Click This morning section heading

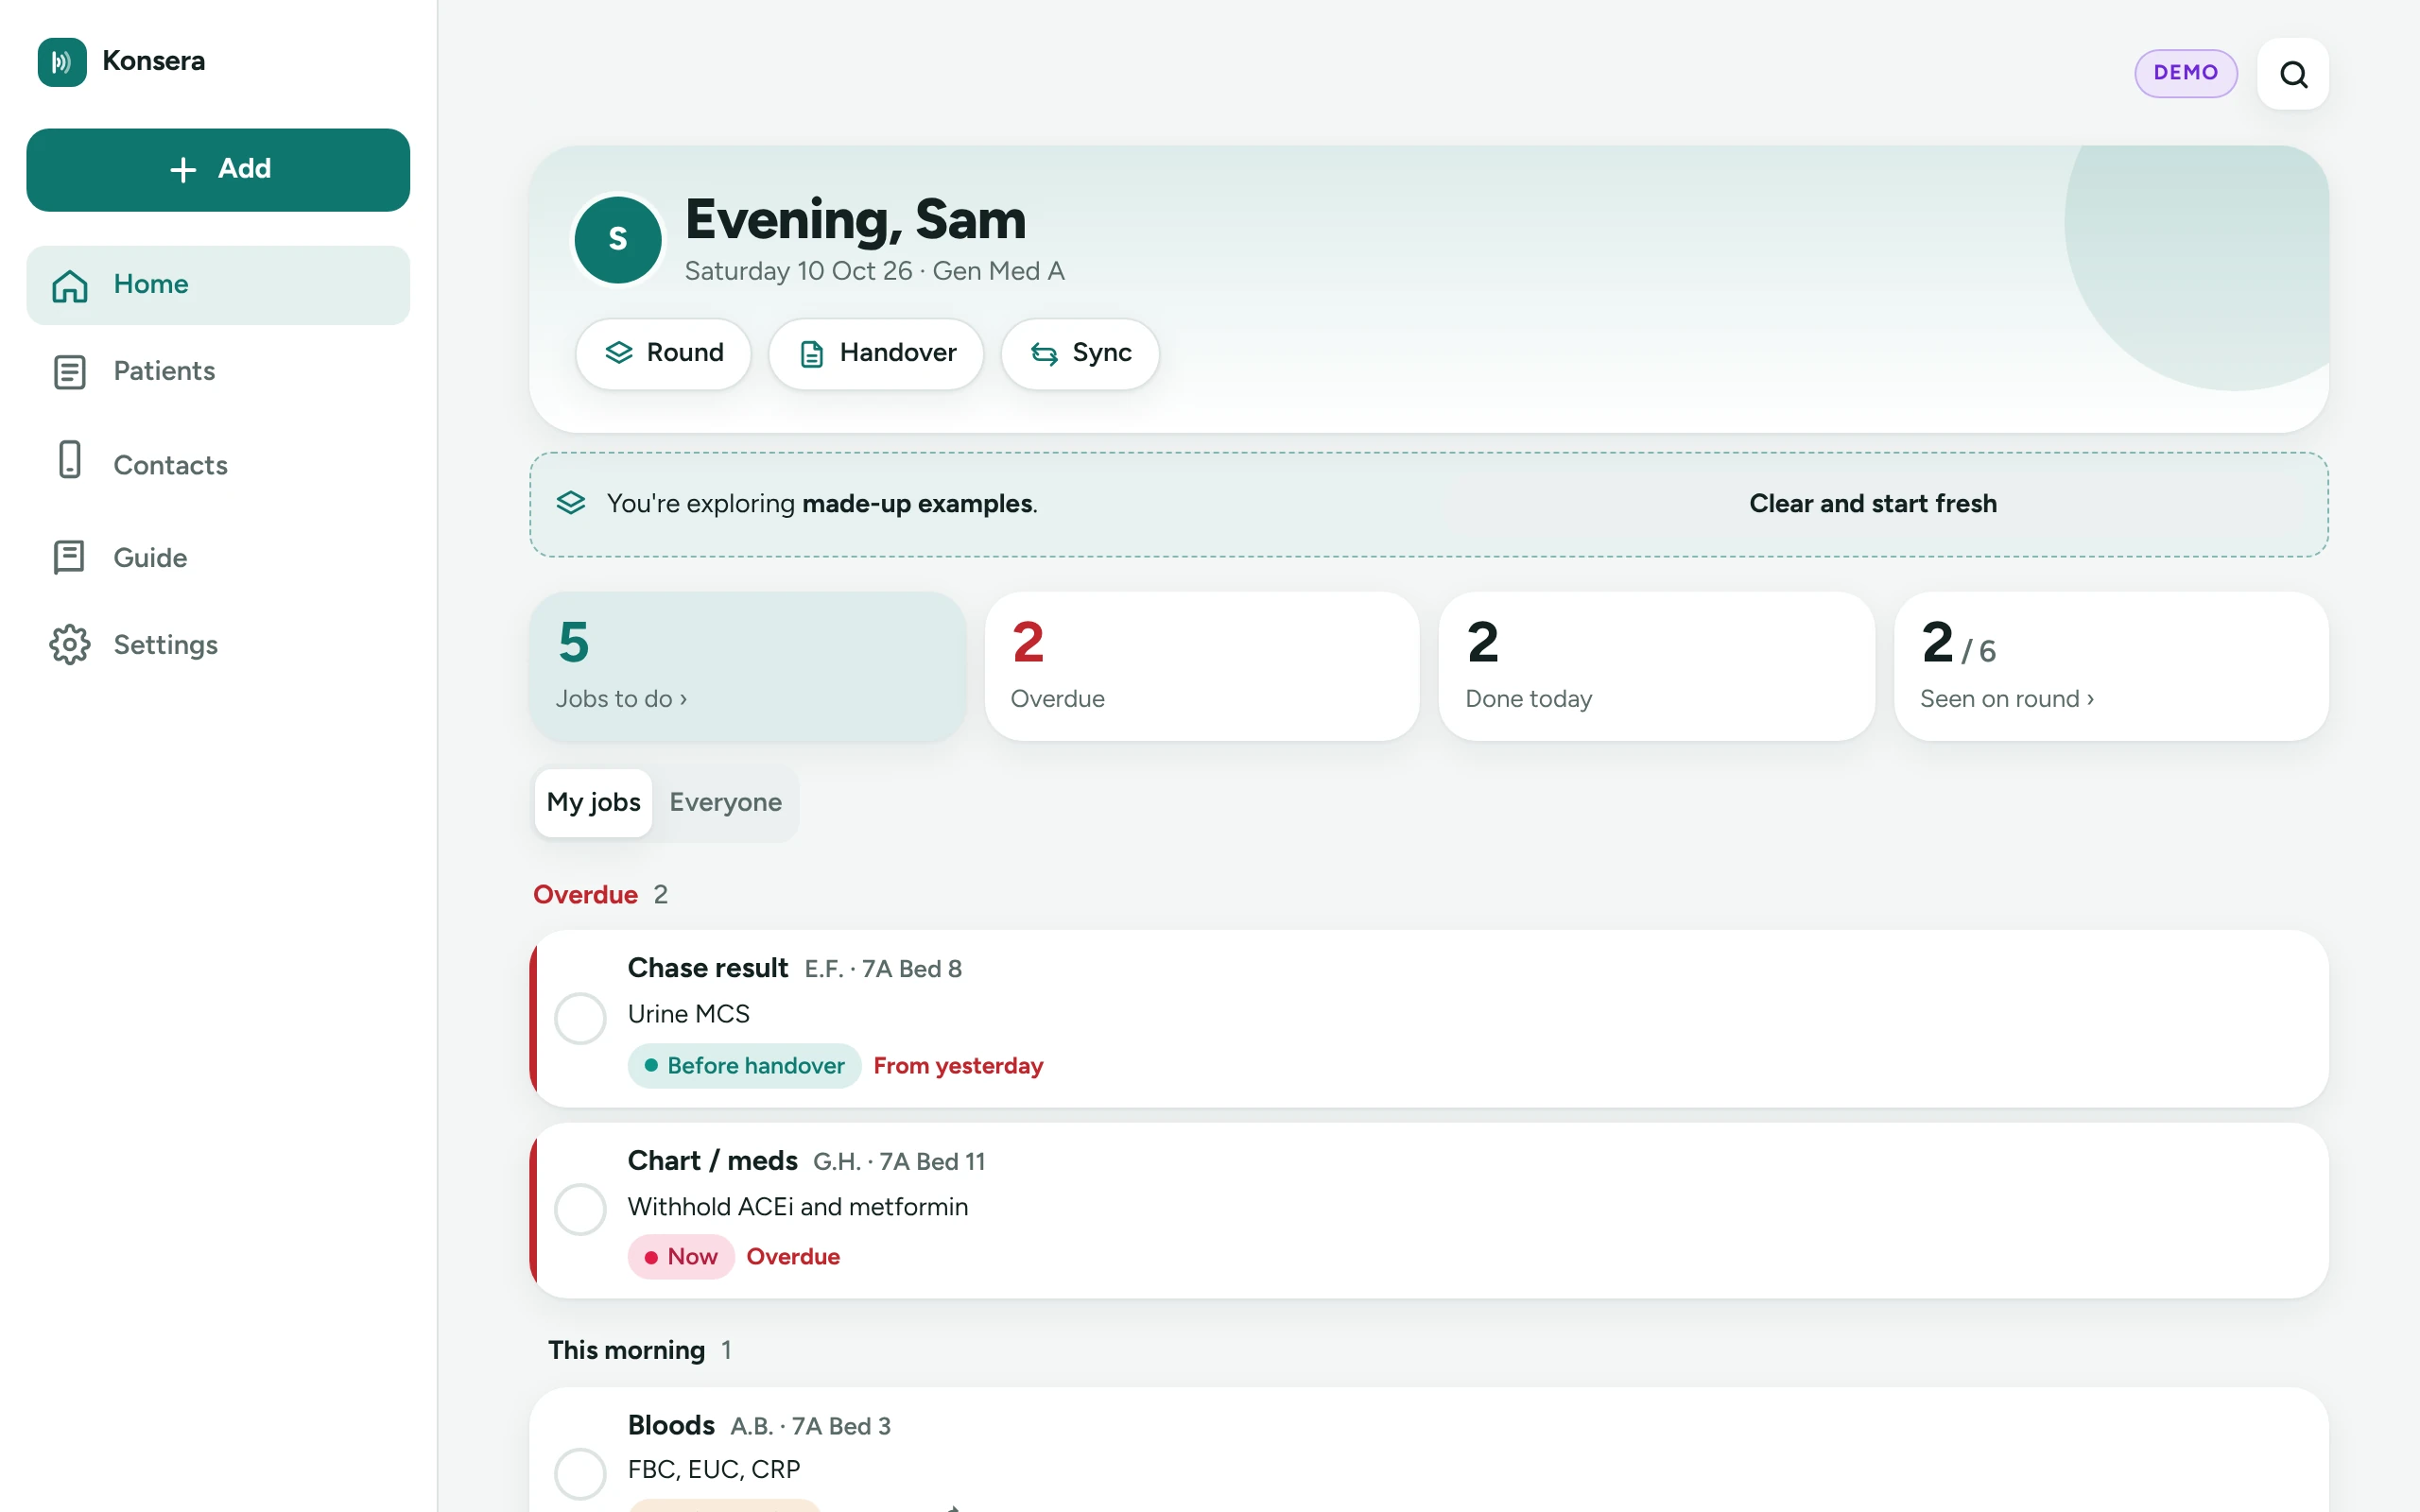click(x=626, y=1350)
